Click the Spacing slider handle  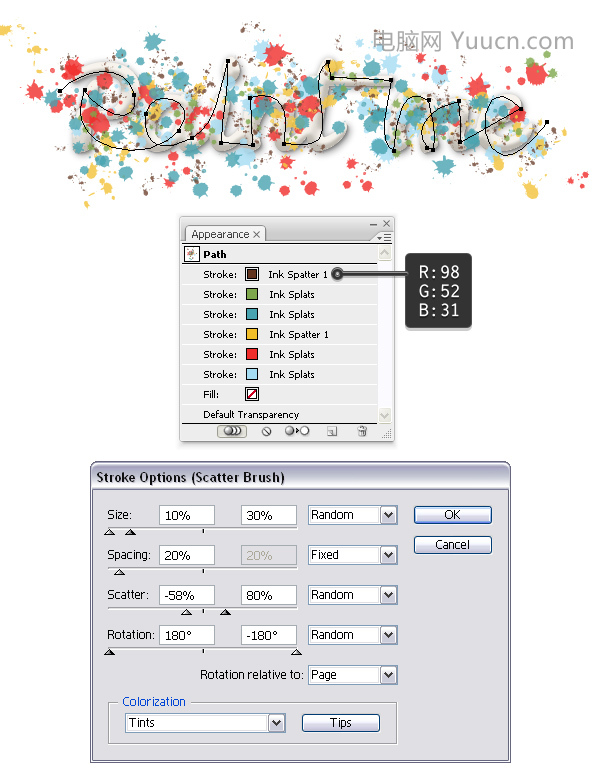pyautogui.click(x=119, y=572)
